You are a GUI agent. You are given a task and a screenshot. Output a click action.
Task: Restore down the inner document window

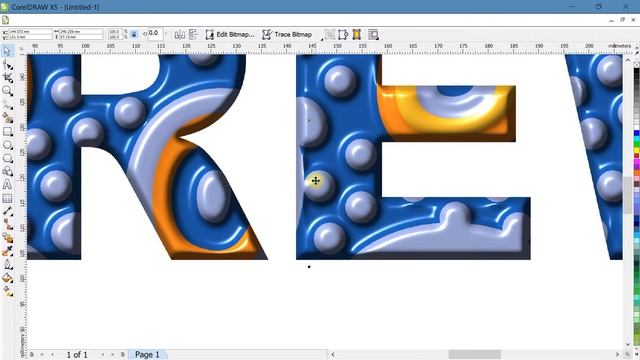coord(622,20)
